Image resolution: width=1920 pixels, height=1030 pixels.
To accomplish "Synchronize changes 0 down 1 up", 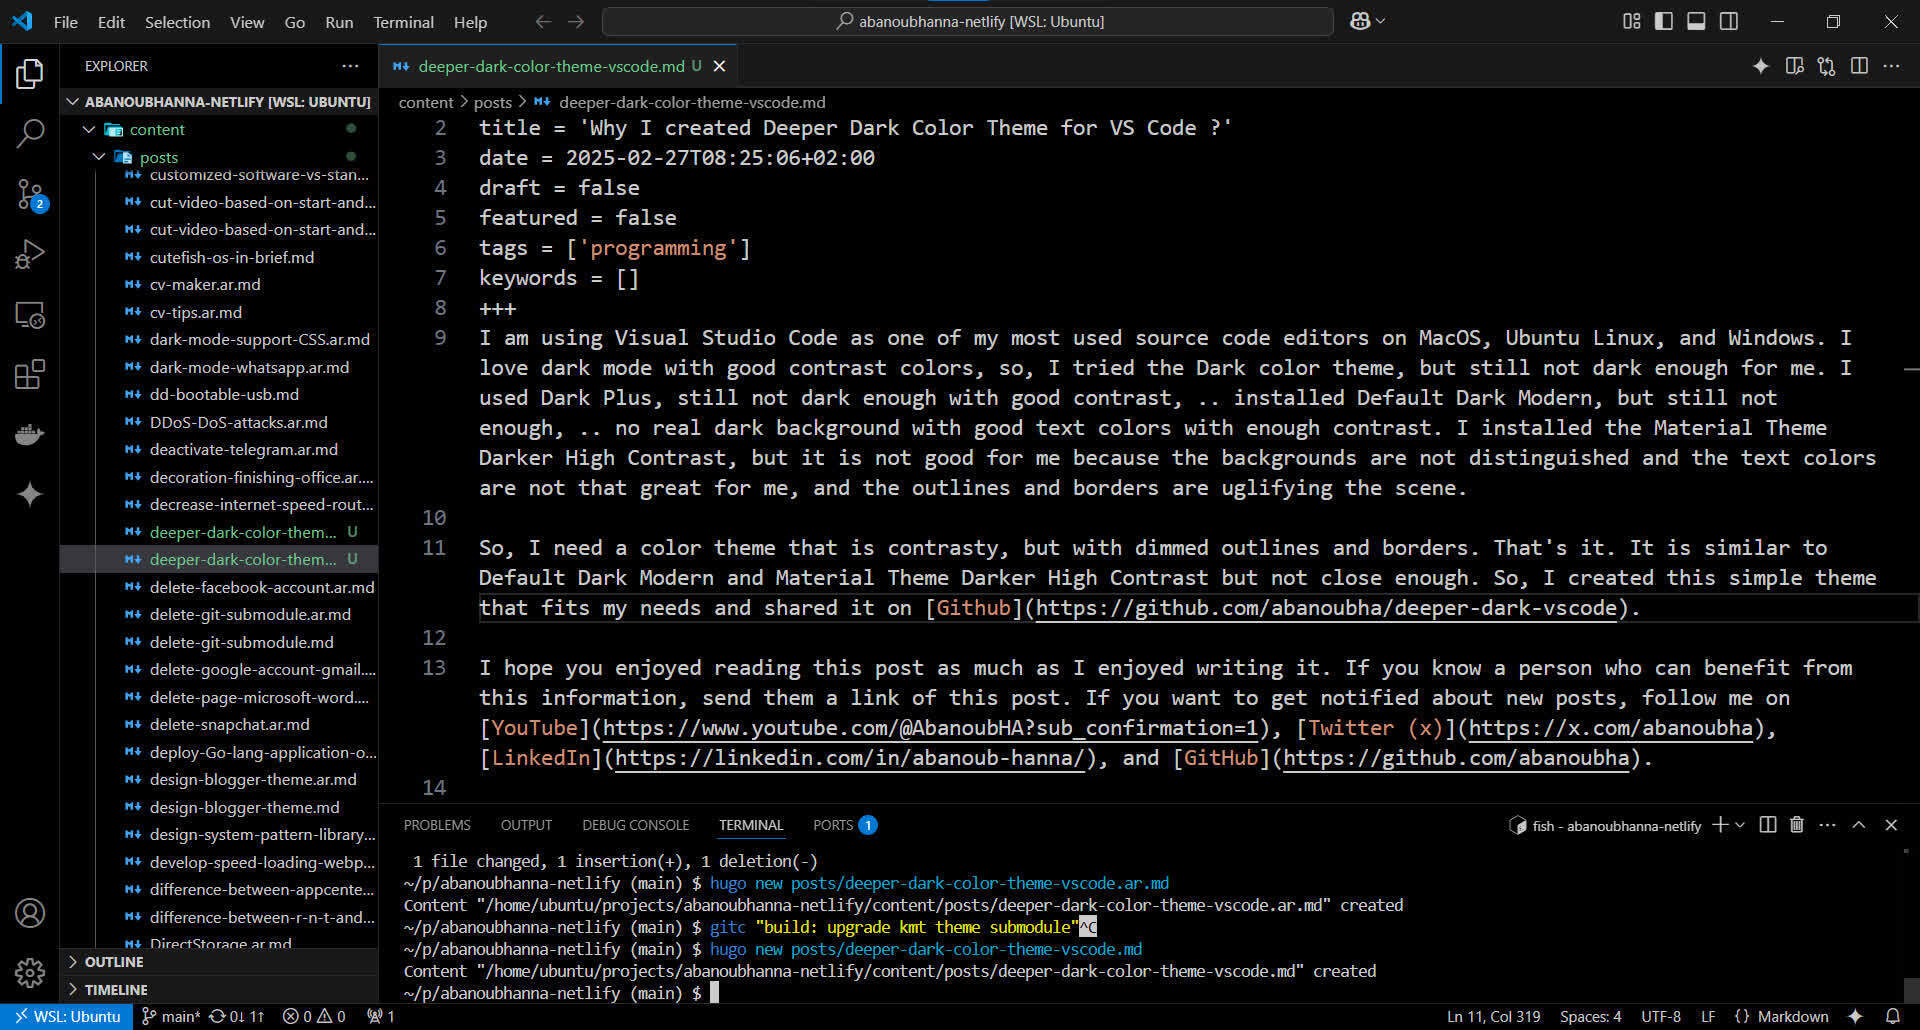I will pyautogui.click(x=237, y=1016).
